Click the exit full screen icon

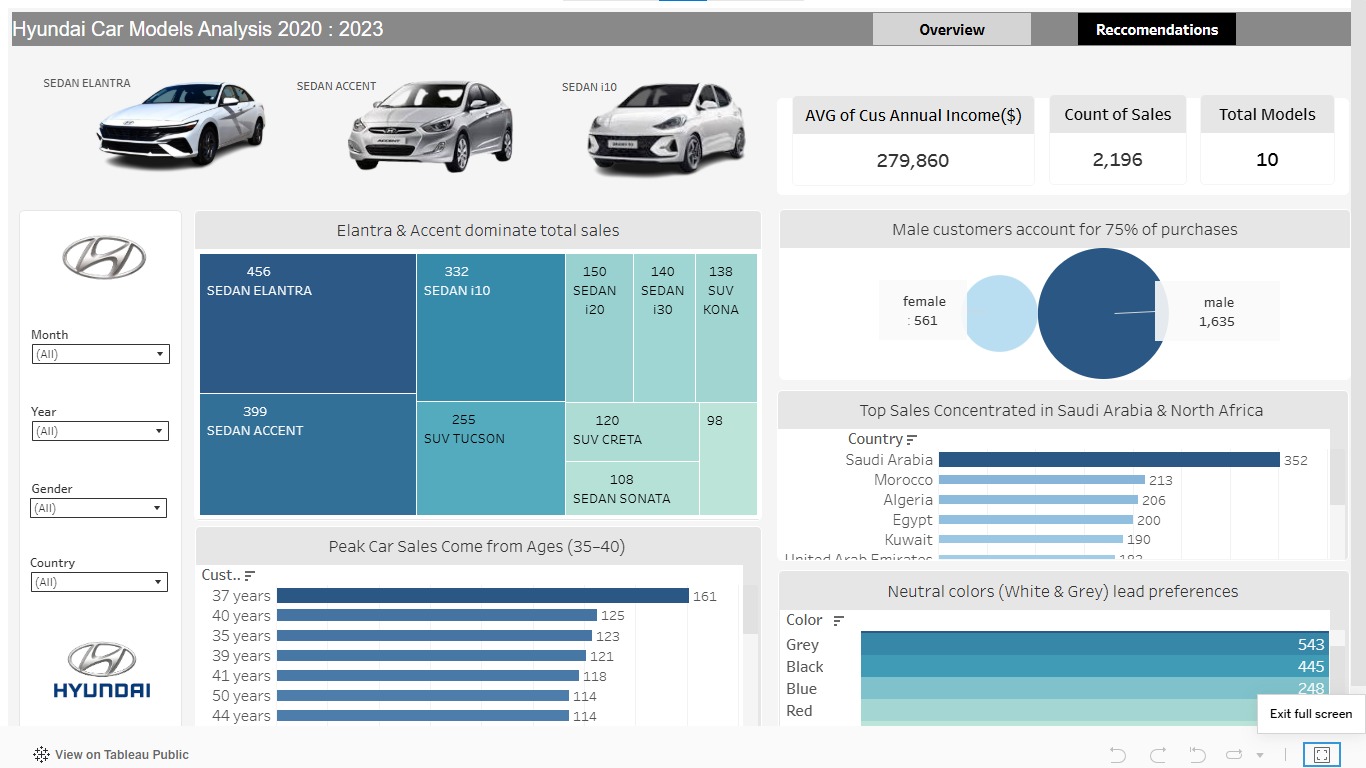[1322, 755]
